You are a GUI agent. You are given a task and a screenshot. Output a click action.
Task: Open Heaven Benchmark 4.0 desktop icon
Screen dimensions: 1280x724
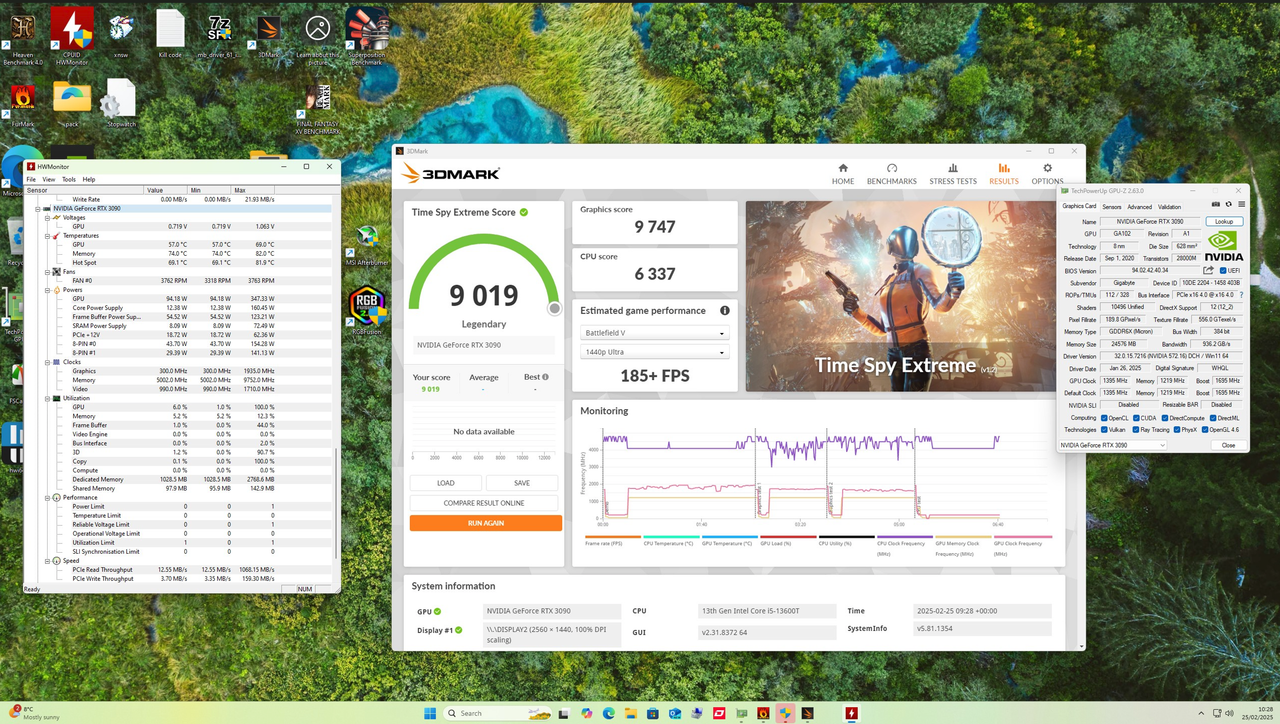click(23, 36)
